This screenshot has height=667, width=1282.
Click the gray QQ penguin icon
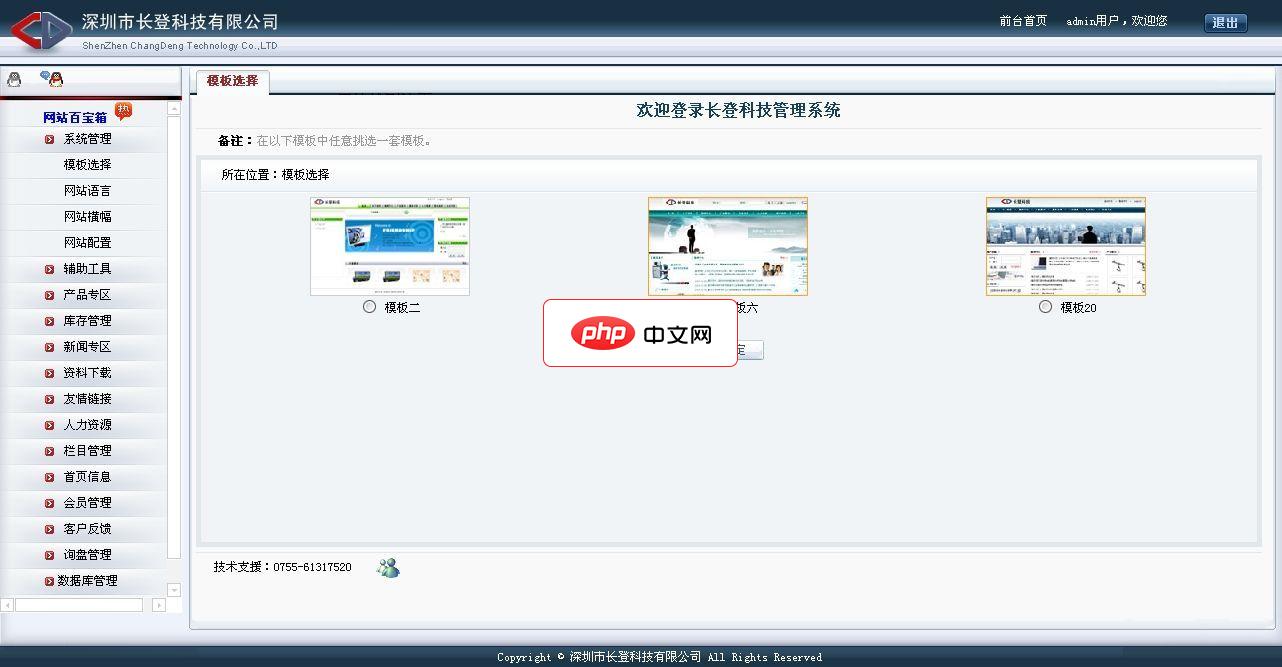pyautogui.click(x=14, y=79)
